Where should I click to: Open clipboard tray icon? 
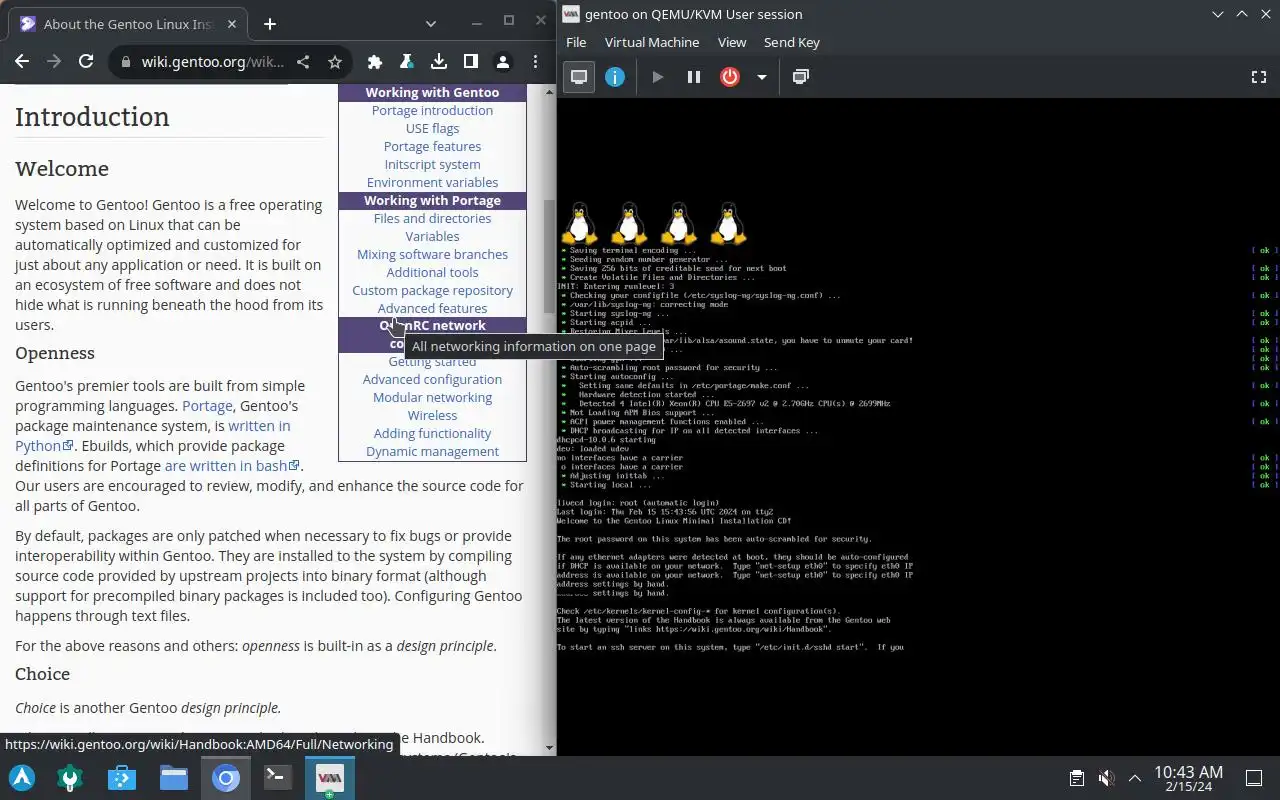point(1076,778)
